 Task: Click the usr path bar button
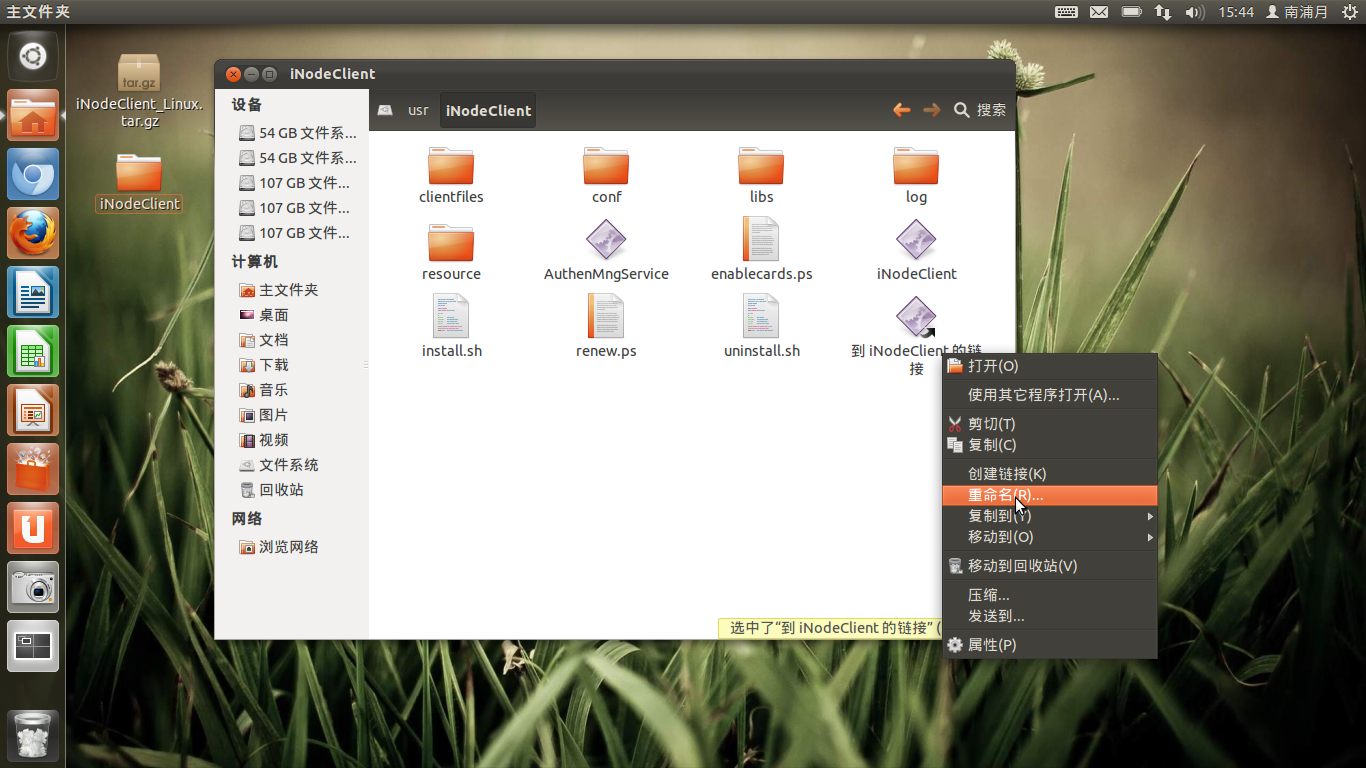[418, 110]
